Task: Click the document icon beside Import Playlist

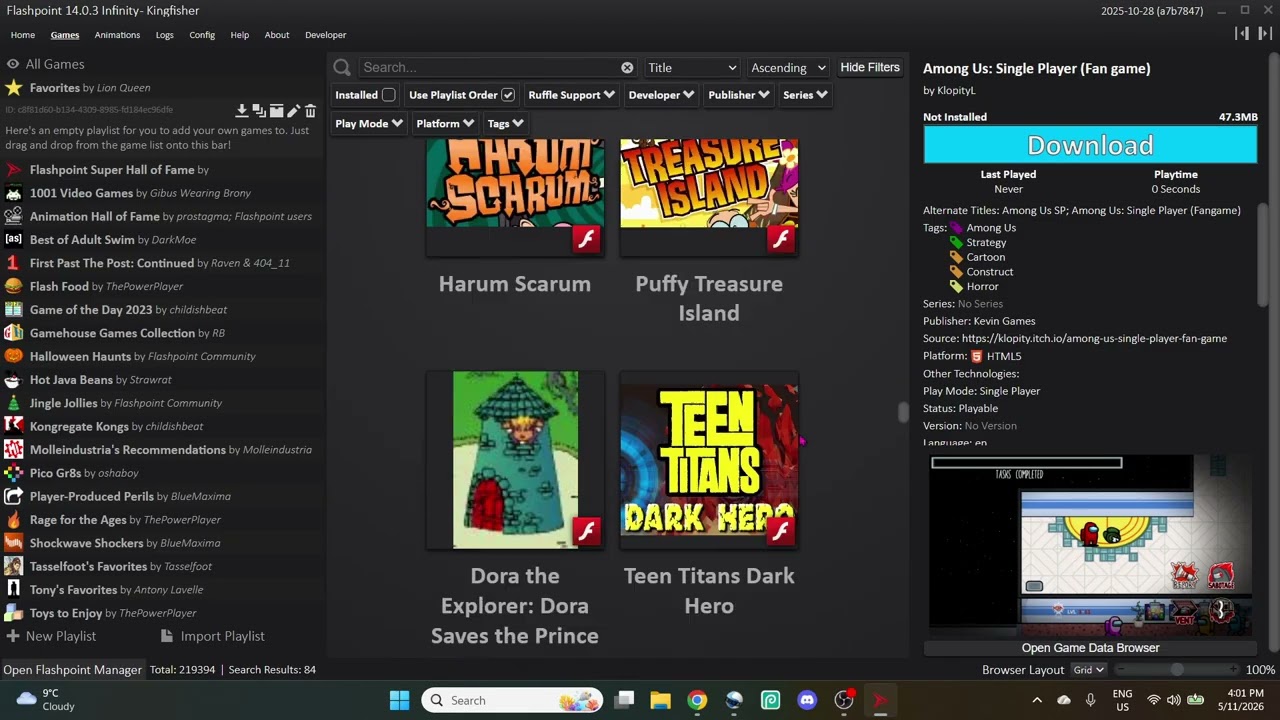Action: [167, 636]
